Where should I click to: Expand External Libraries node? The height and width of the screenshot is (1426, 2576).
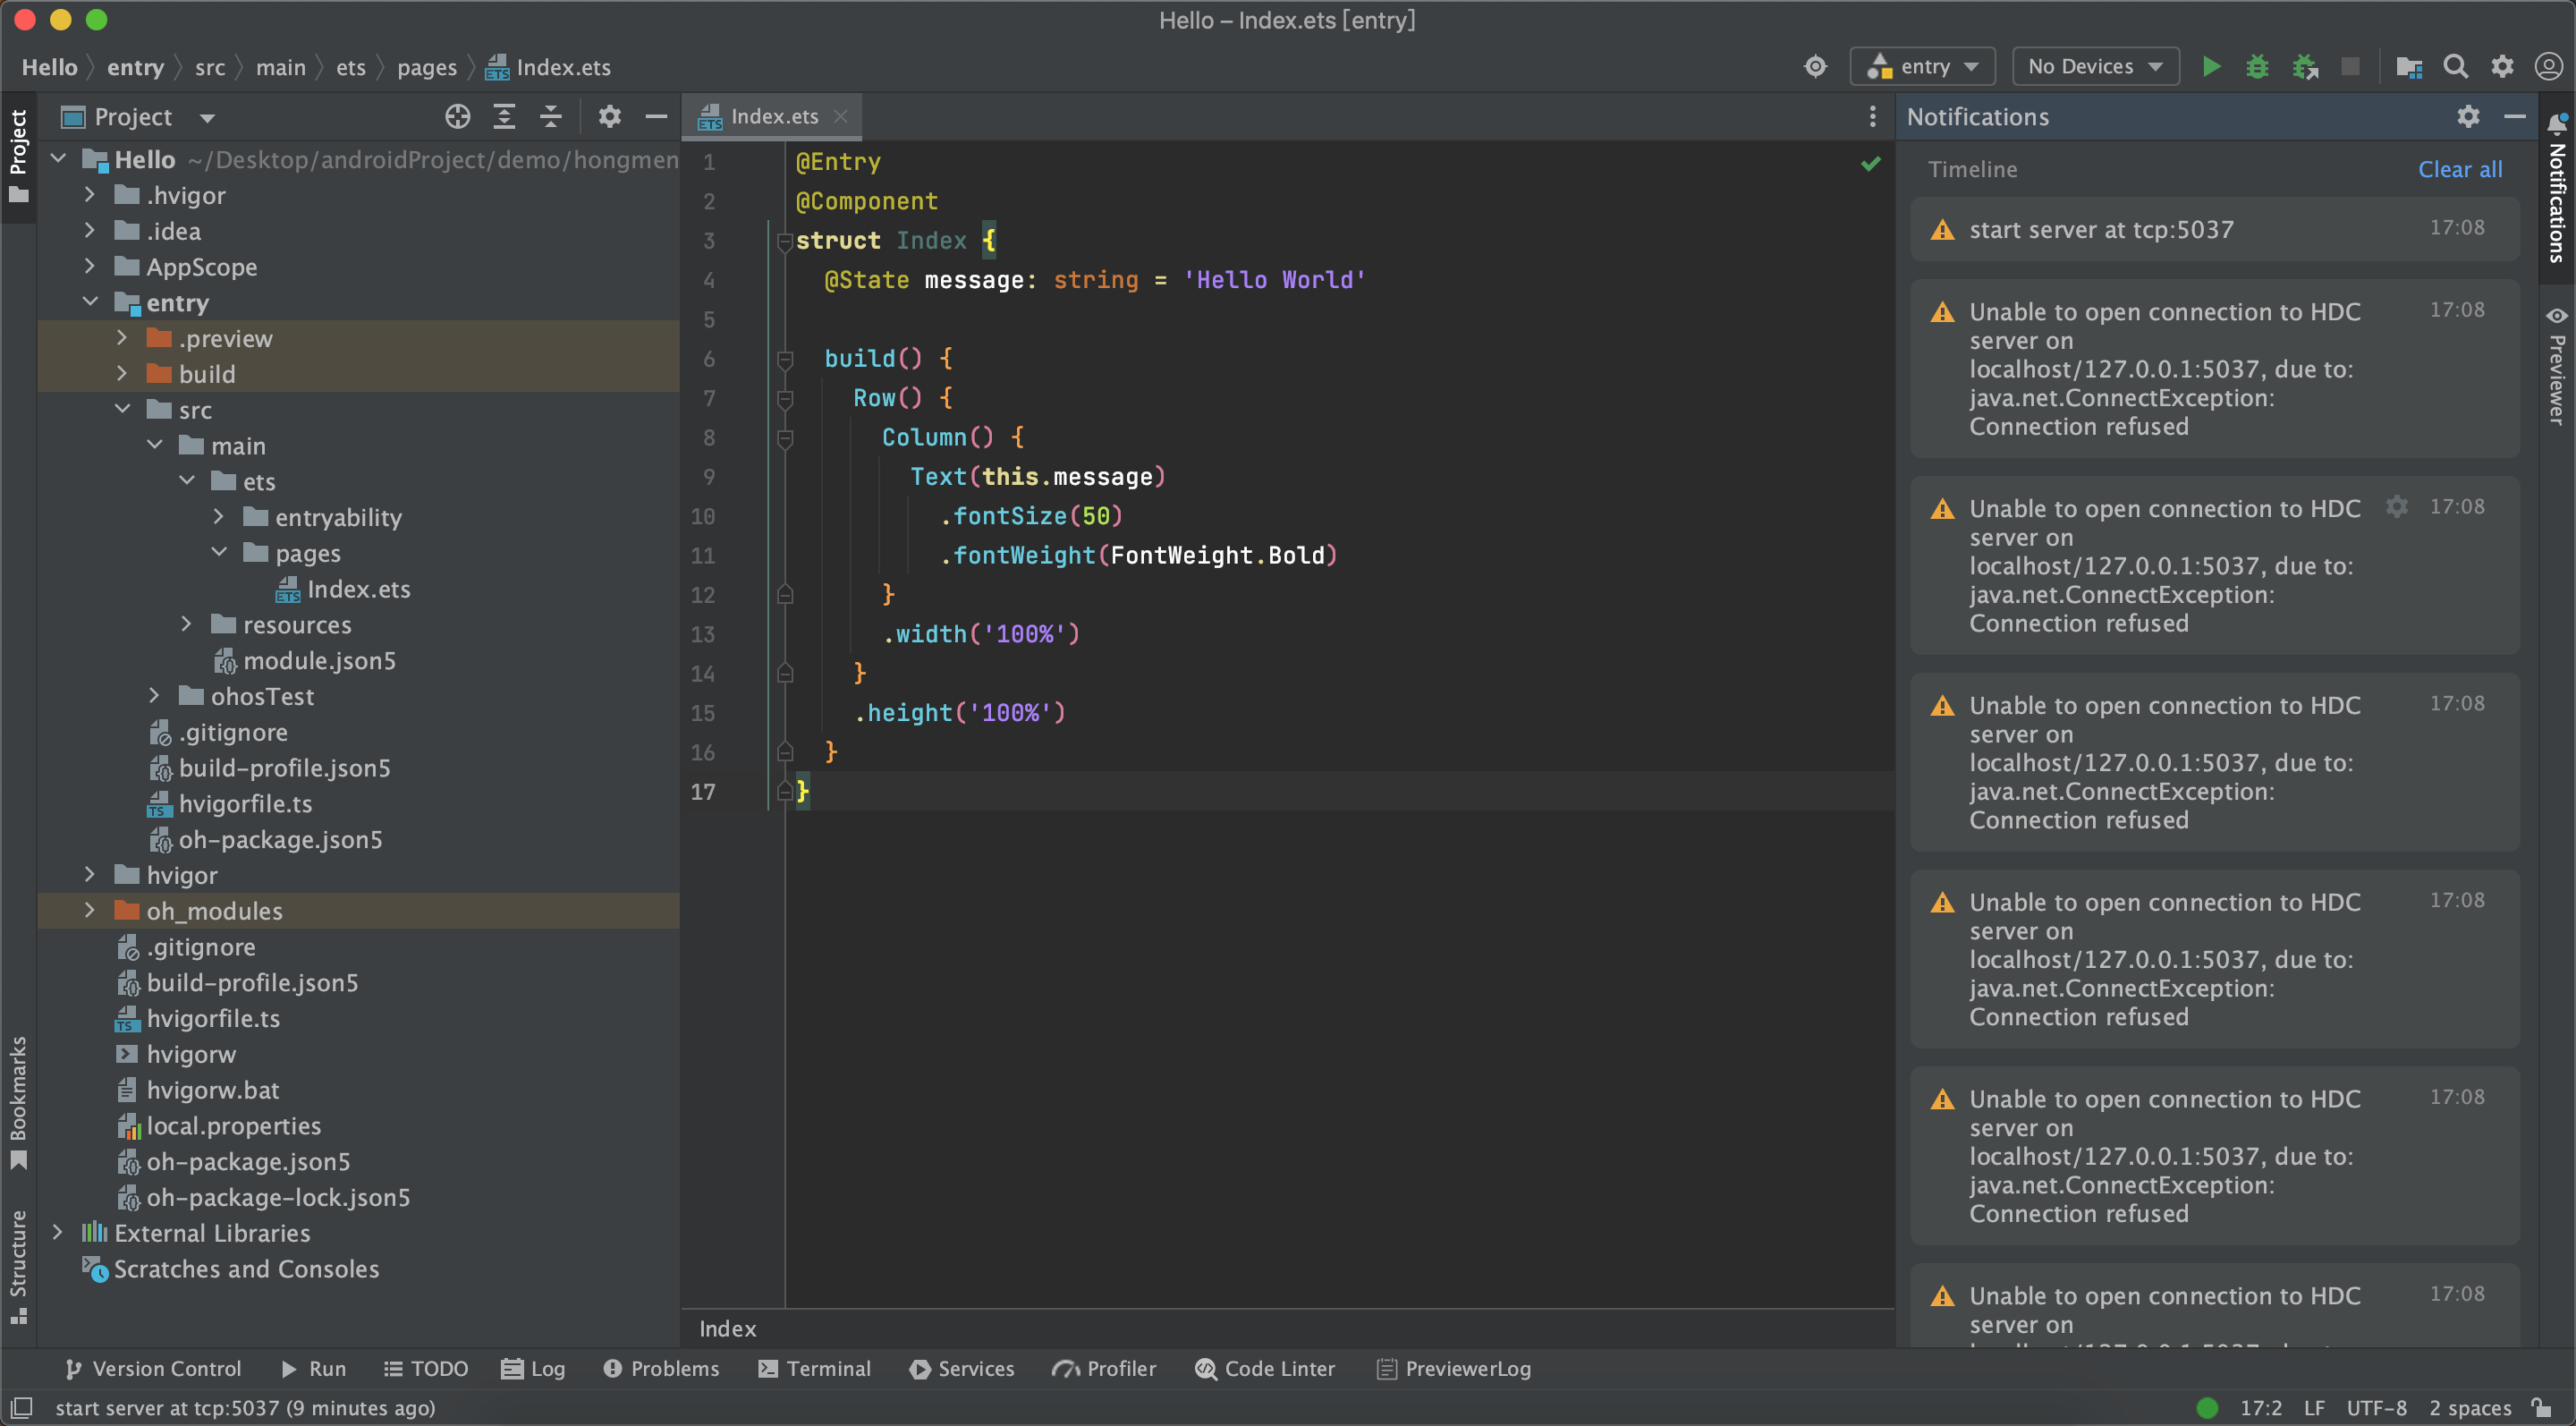click(x=58, y=1232)
